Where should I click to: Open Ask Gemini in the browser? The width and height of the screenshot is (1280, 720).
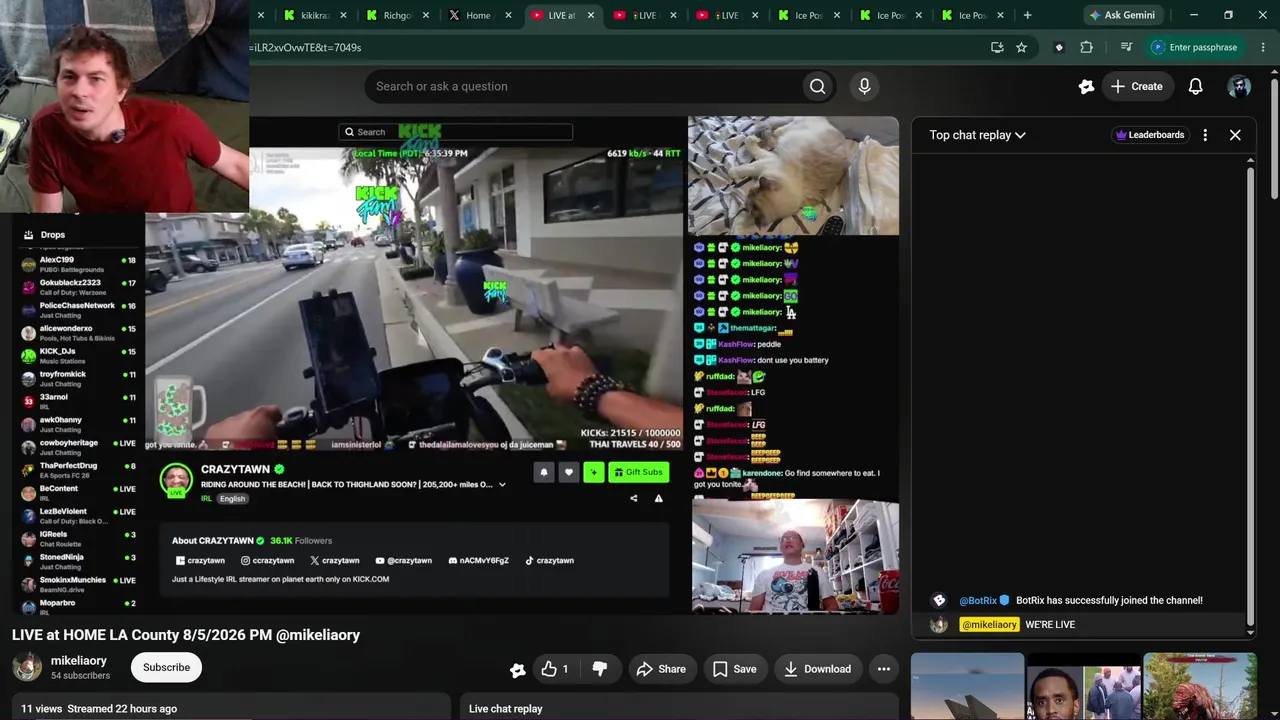pos(1122,15)
